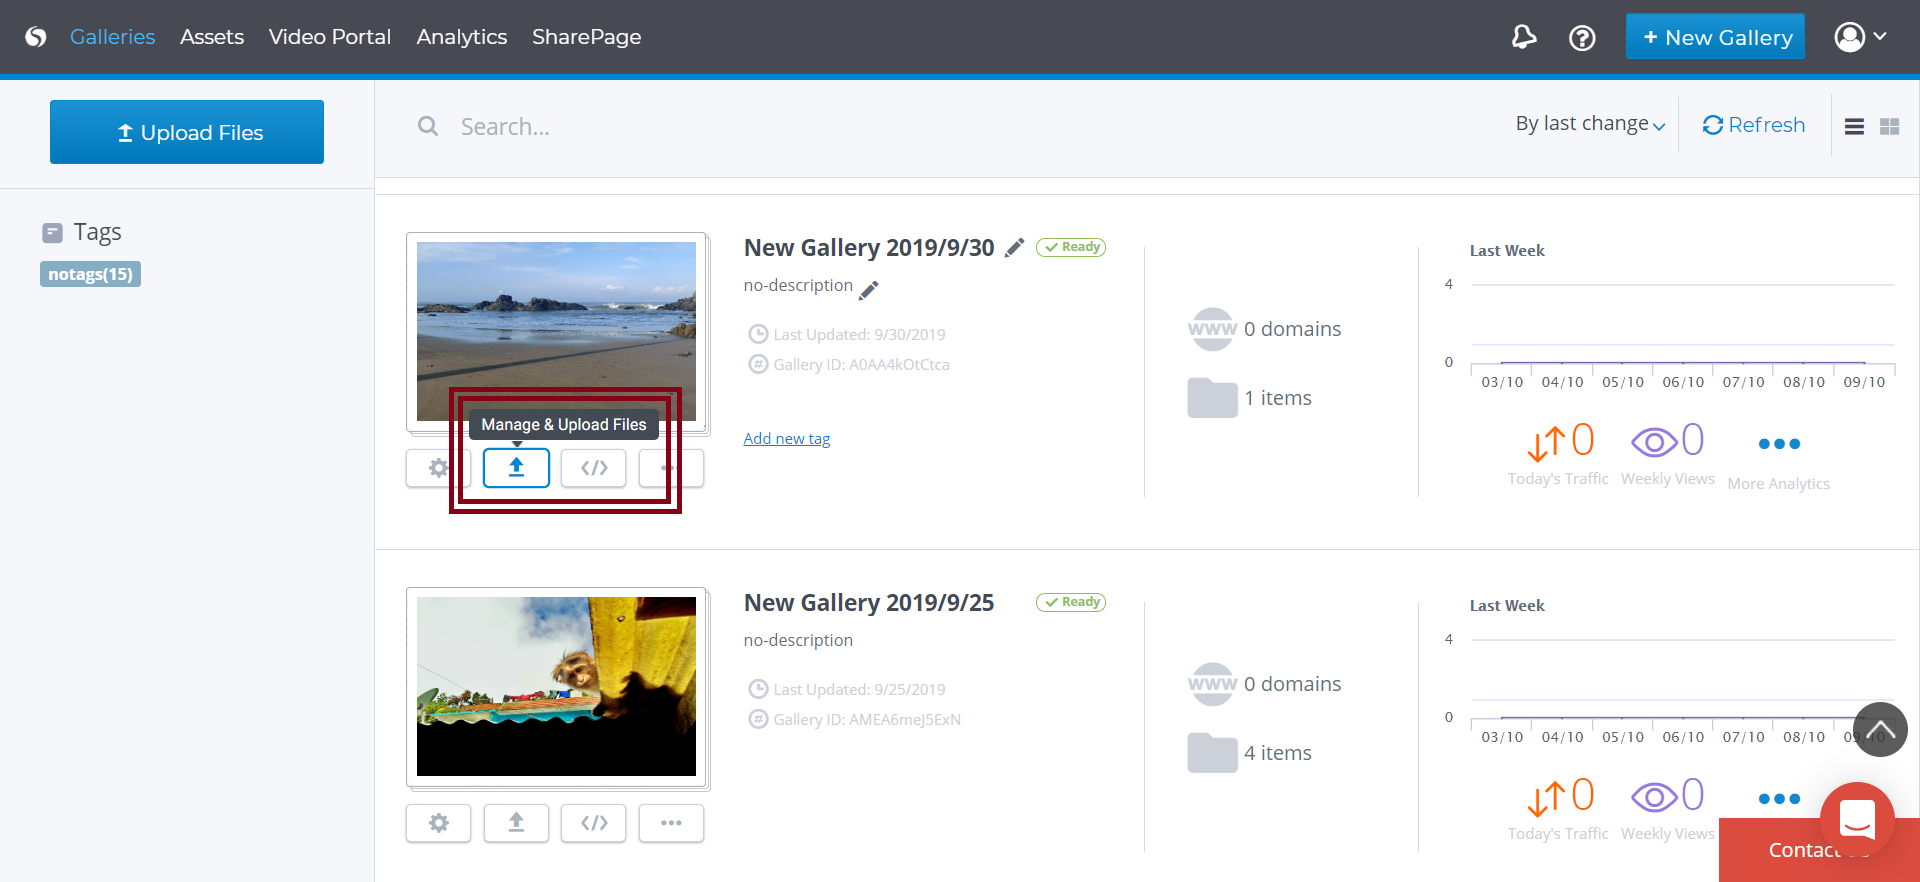
Task: Go to the Analytics menu
Action: (x=461, y=37)
